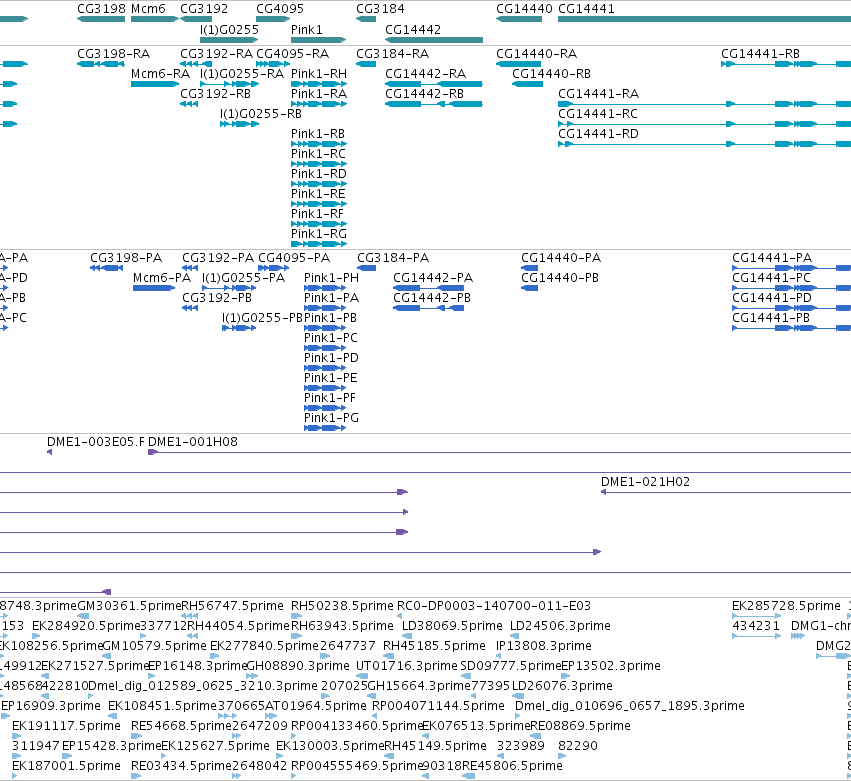The width and height of the screenshot is (851, 781).
Task: Click the CG14440-PA protein label
Action: 561,257
